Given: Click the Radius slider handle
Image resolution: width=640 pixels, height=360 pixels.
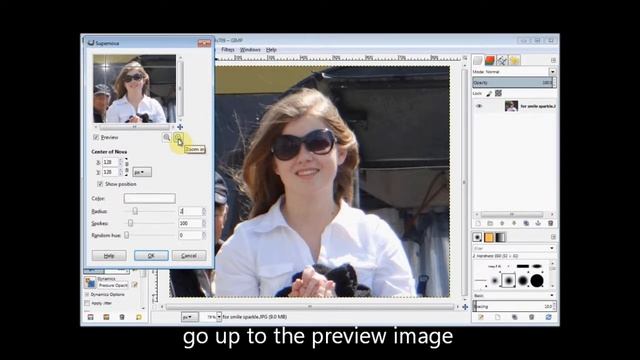Looking at the screenshot, I should coord(135,211).
